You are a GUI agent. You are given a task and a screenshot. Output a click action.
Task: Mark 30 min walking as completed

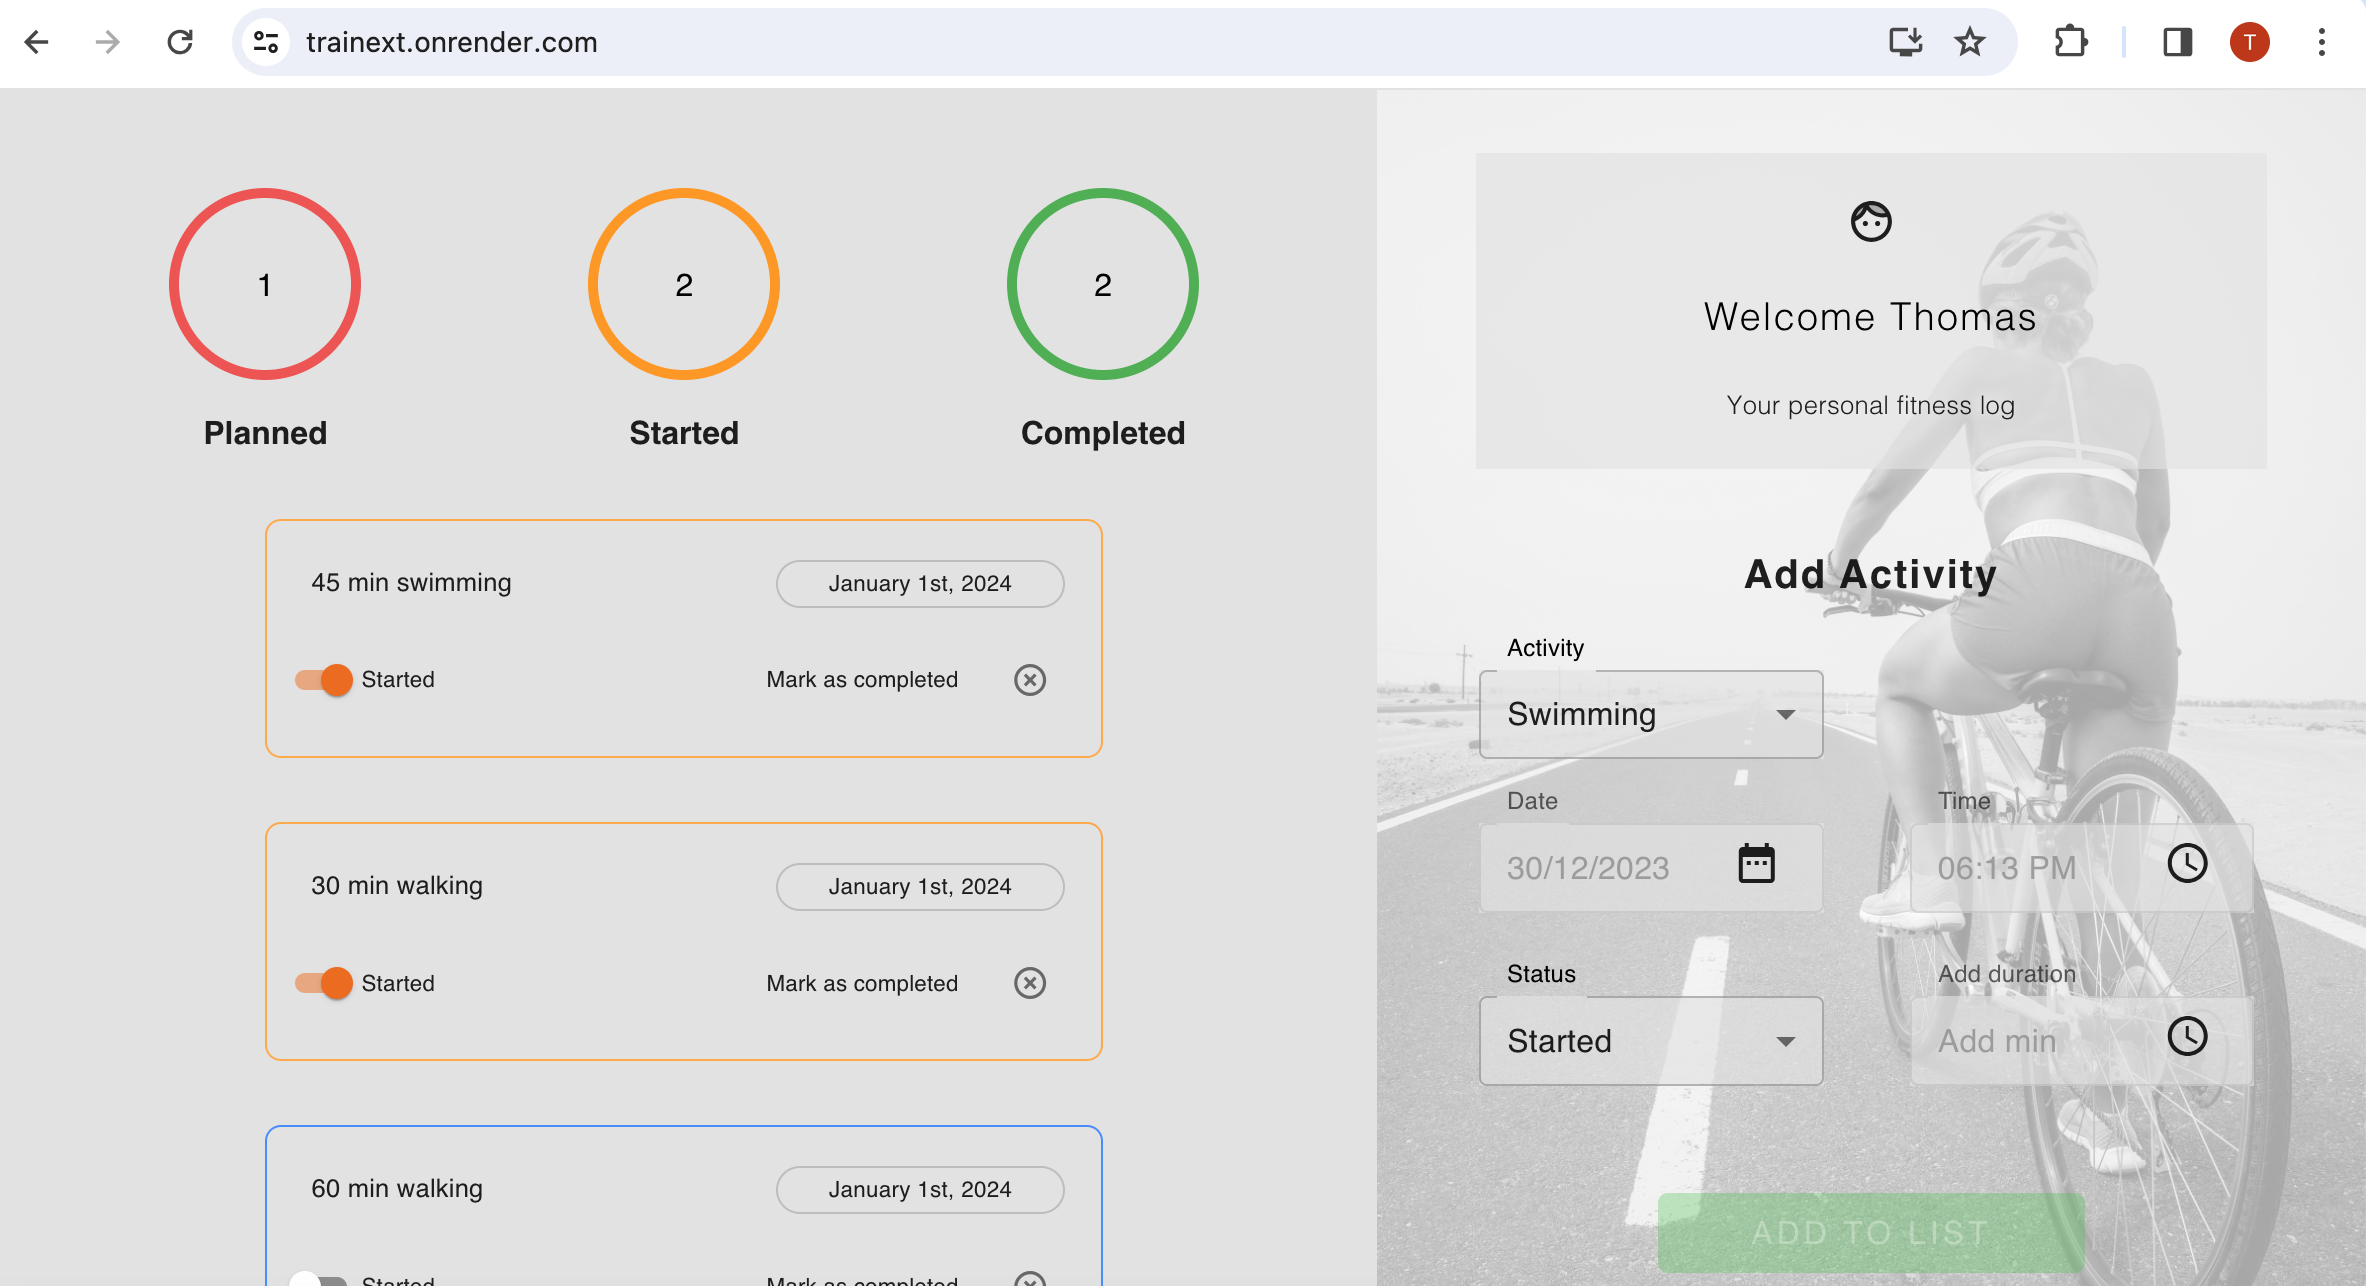[x=862, y=983]
